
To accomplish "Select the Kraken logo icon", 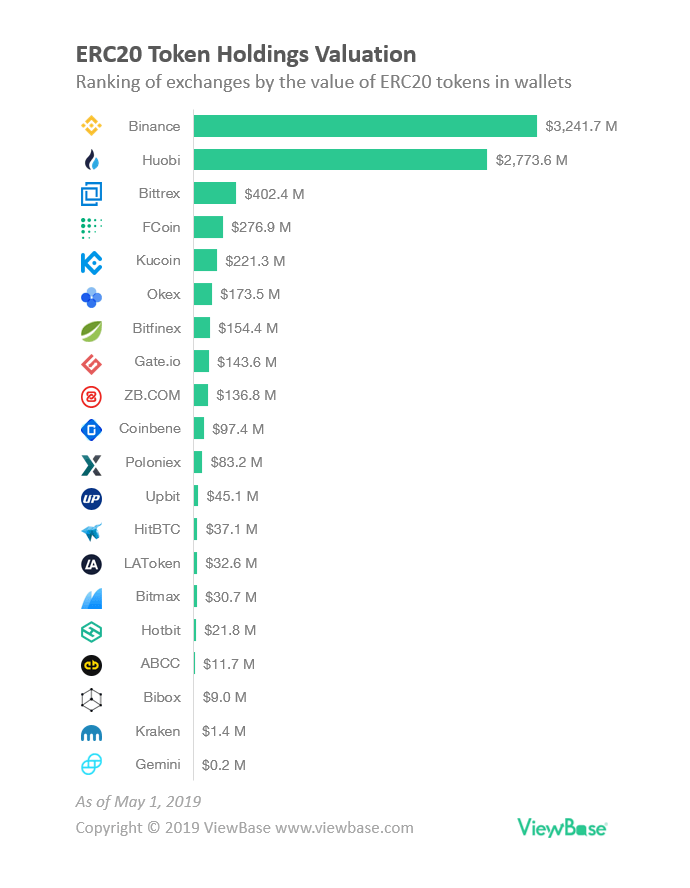I will coord(91,732).
